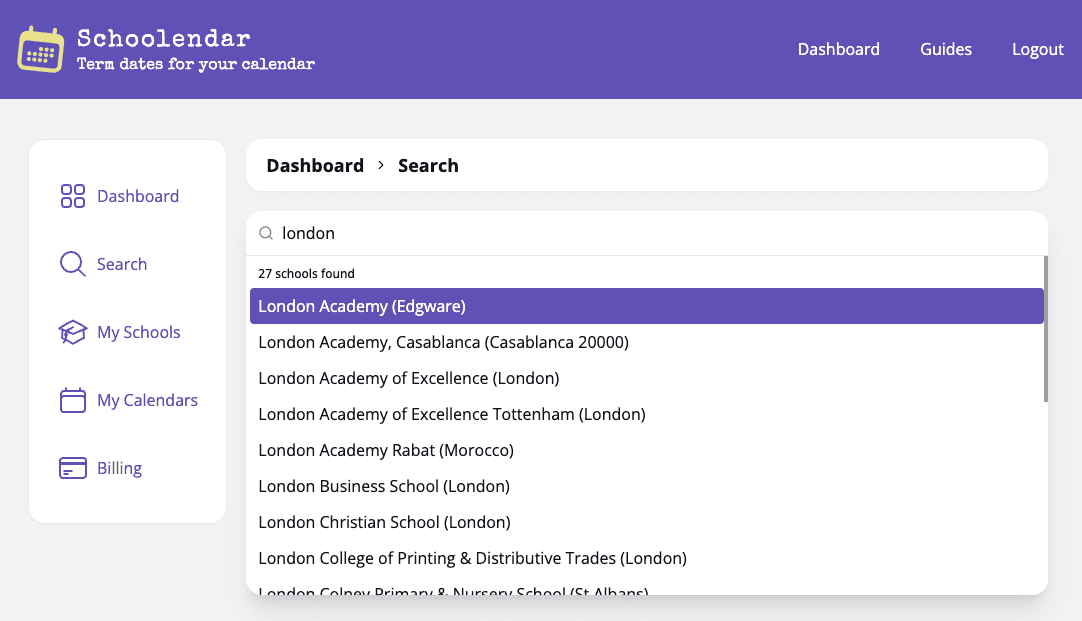
Task: Select London Academy of Excellence (London)
Action: coord(408,378)
